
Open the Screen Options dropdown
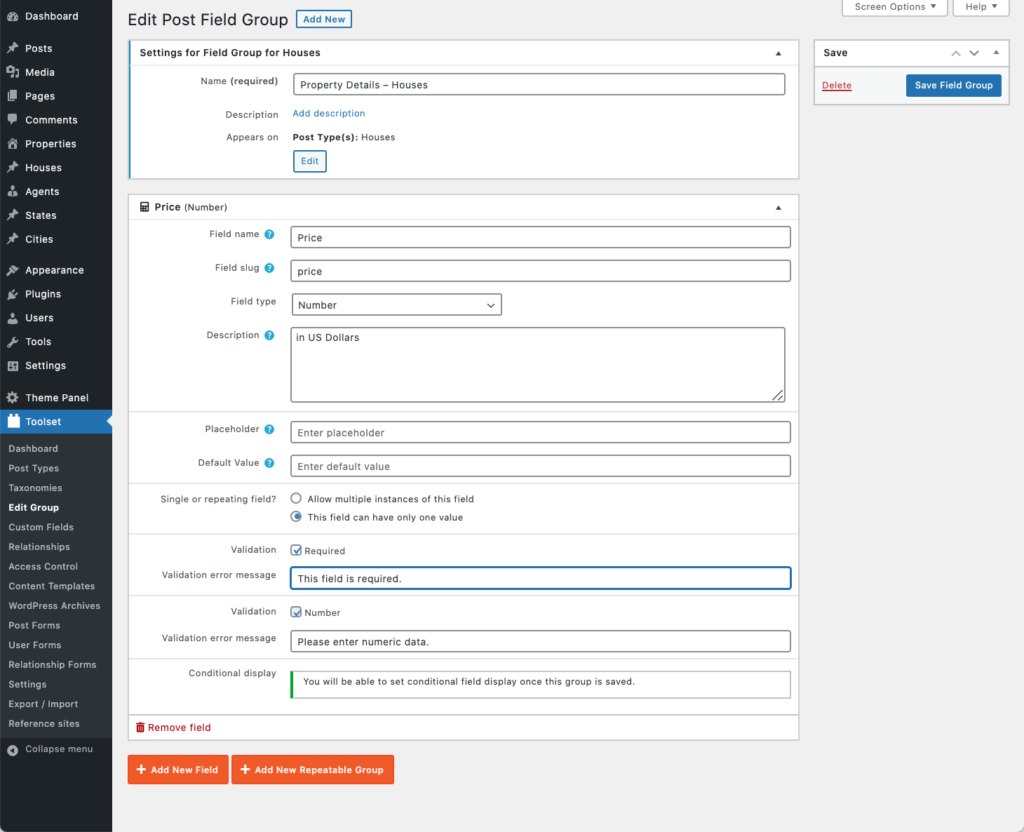click(895, 7)
